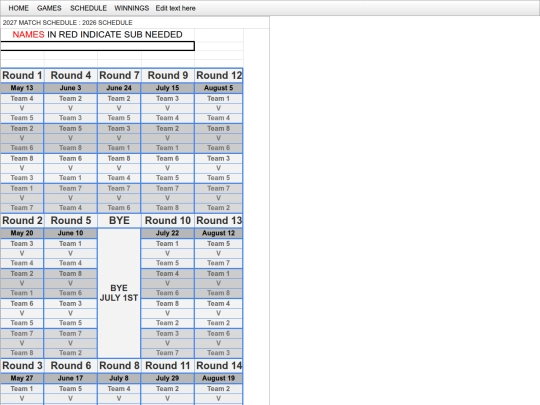The image size is (540, 405).
Task: Click 'Team 5' directly beneath the August 12 date
Action: click(x=219, y=243)
